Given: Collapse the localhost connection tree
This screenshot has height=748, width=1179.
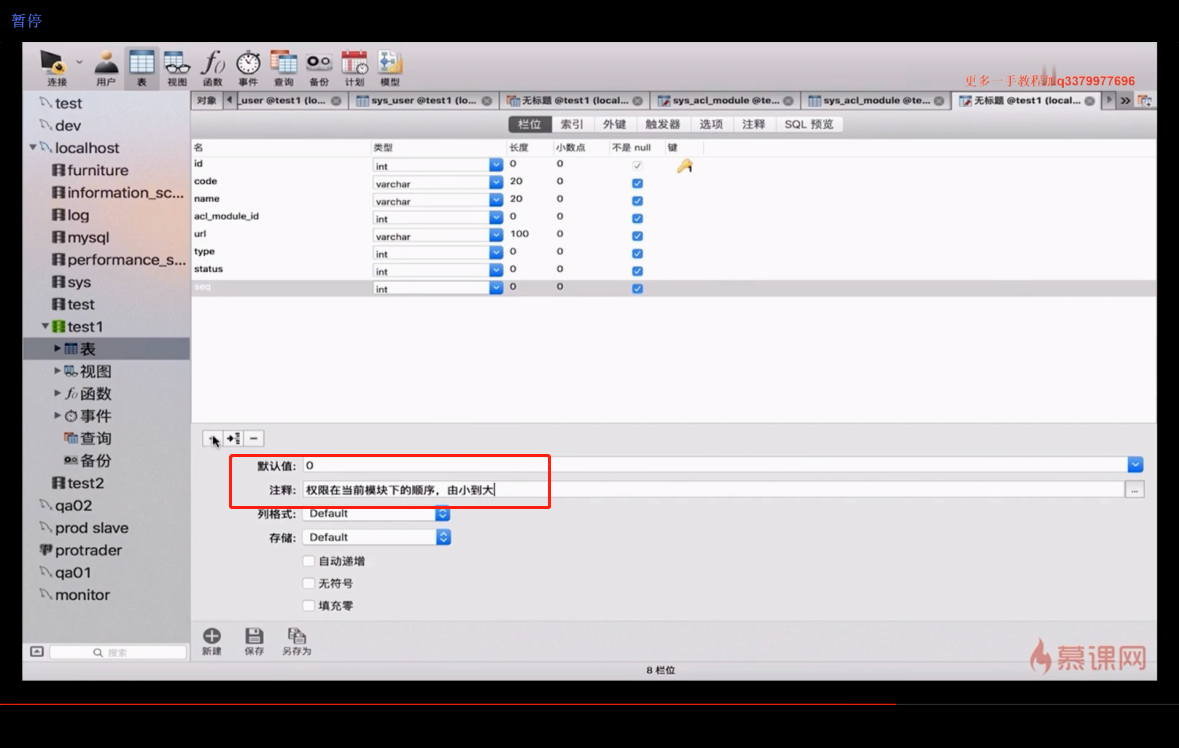Looking at the screenshot, I should click(33, 147).
